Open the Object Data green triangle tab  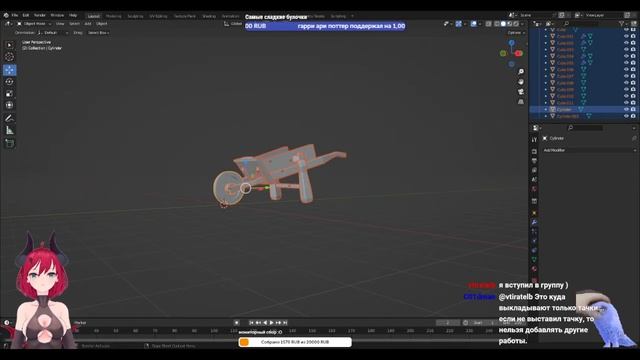point(534,259)
